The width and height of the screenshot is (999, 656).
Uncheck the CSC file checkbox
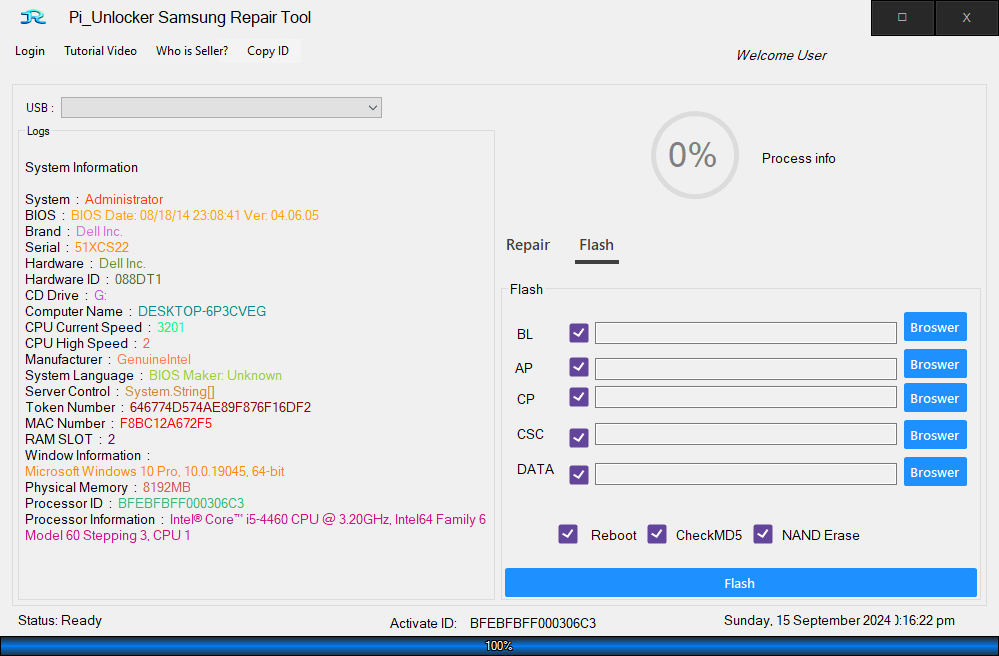578,435
